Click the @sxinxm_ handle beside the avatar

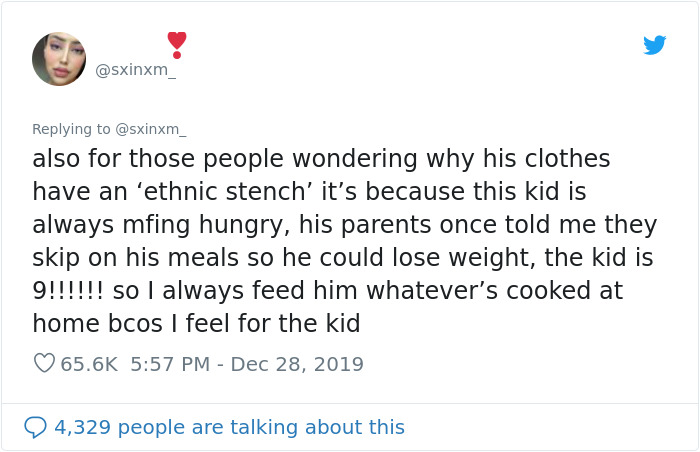click(135, 69)
